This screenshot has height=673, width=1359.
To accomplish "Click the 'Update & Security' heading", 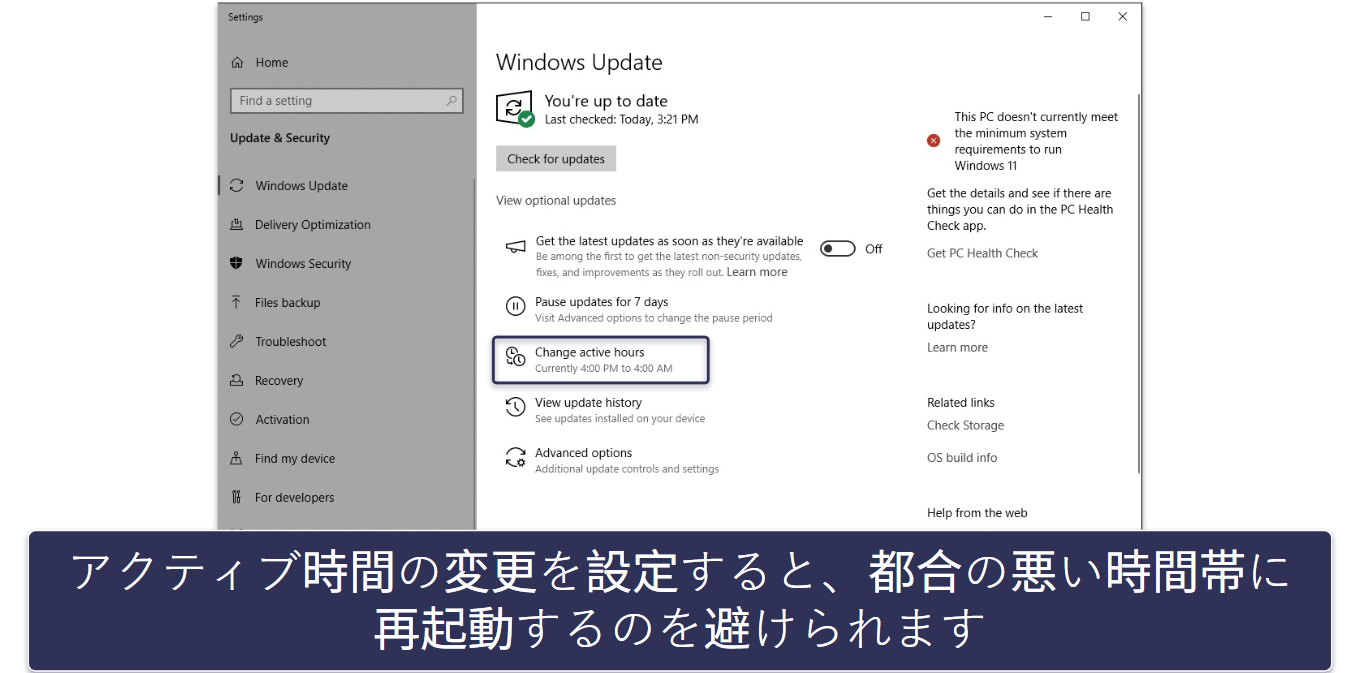I will pyautogui.click(x=280, y=138).
